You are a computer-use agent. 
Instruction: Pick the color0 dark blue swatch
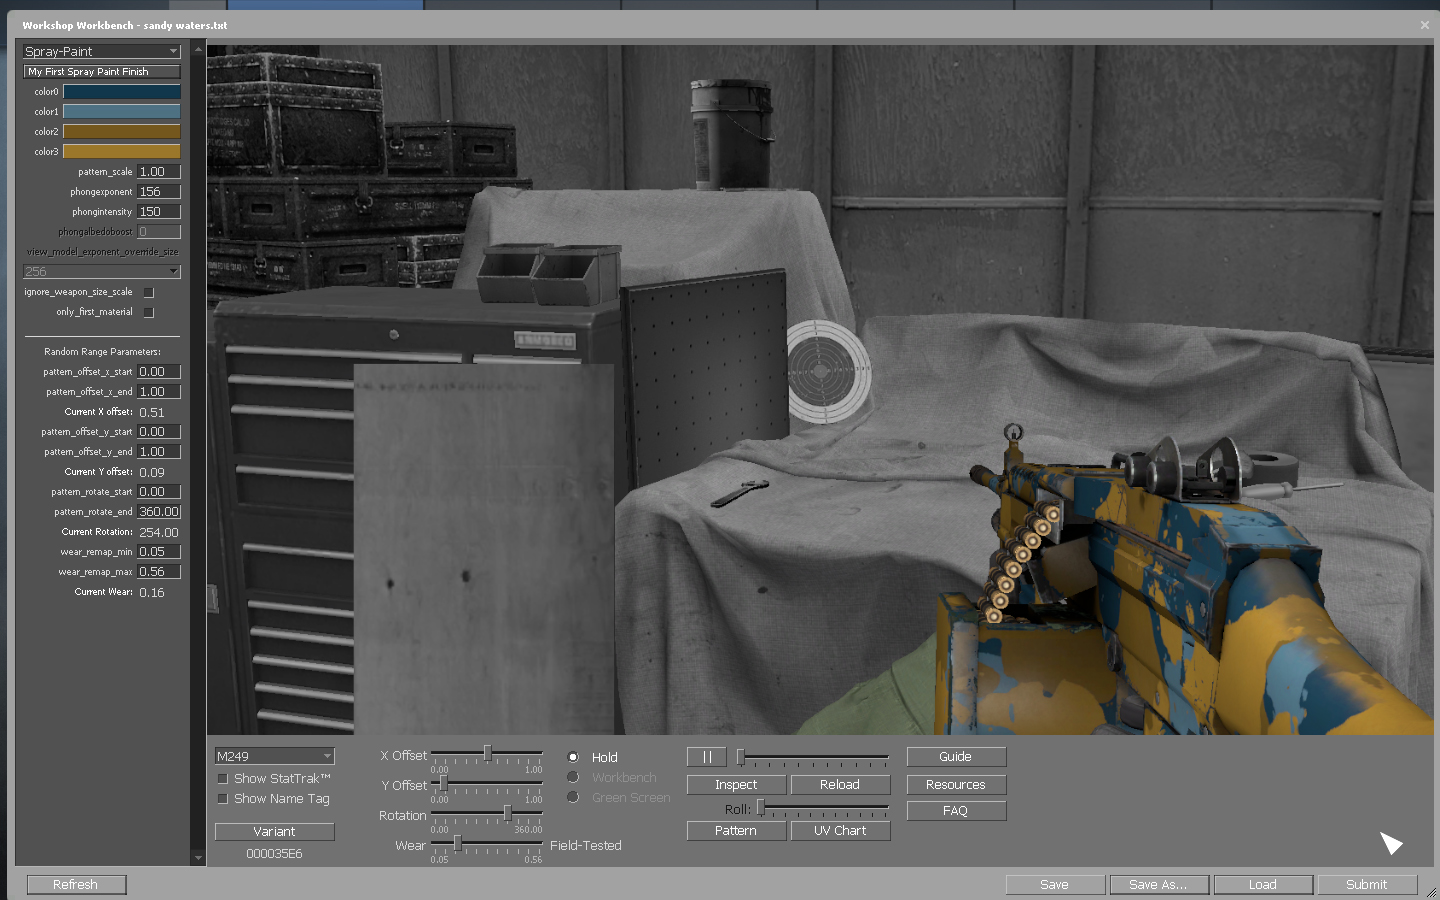click(x=122, y=91)
